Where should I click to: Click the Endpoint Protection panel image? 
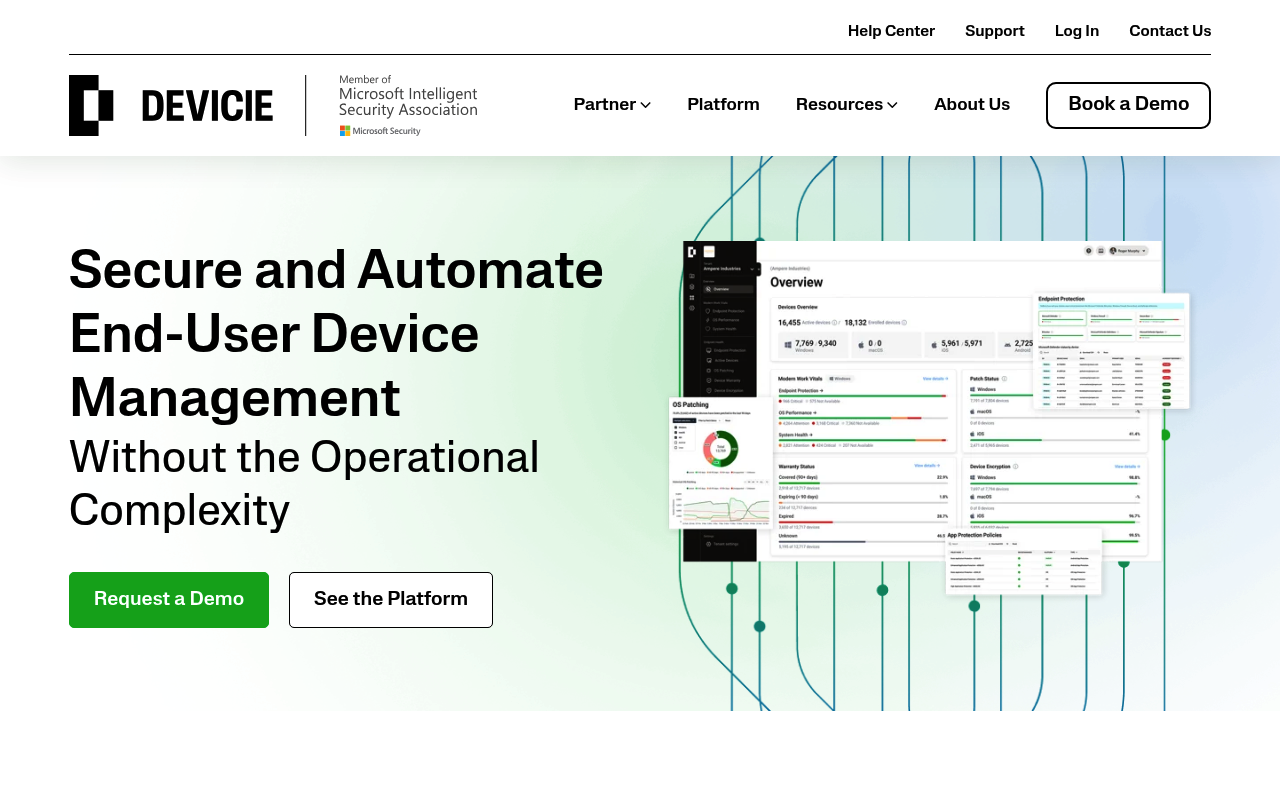pyautogui.click(x=1112, y=350)
